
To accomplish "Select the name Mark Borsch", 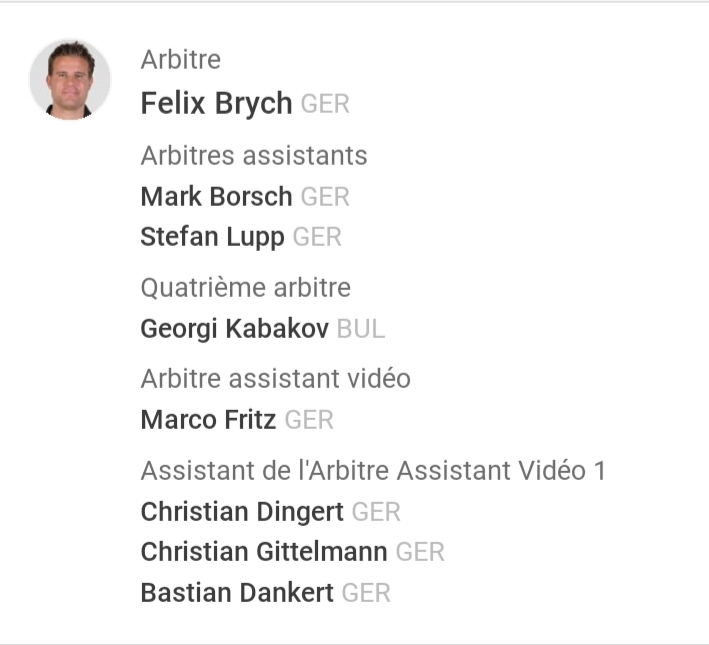I will click(216, 196).
